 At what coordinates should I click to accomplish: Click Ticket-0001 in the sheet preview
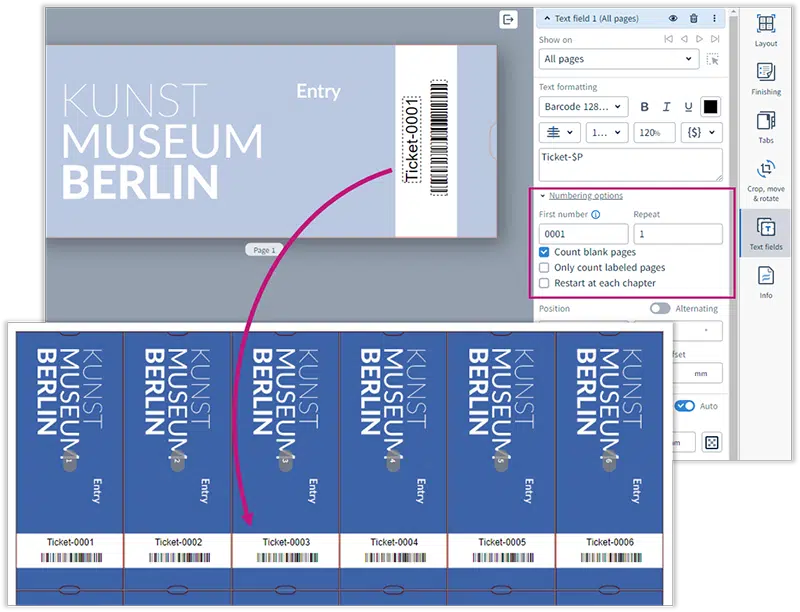(x=70, y=542)
